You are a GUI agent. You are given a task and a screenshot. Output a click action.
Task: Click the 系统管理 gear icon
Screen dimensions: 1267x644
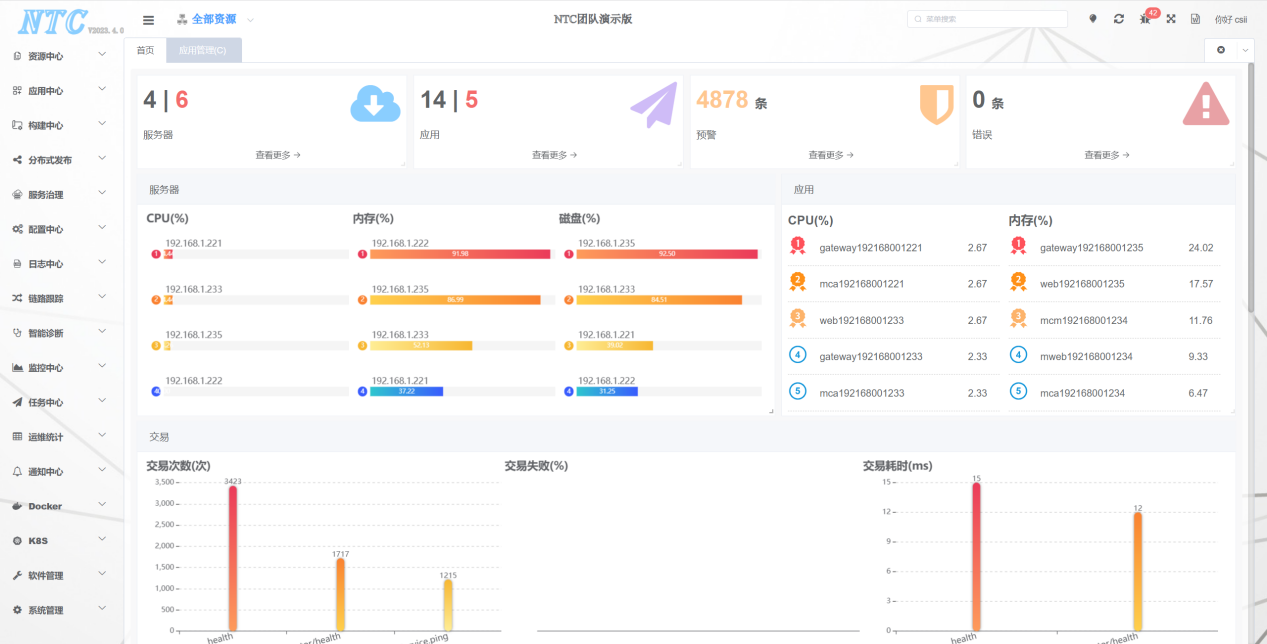coord(17,610)
